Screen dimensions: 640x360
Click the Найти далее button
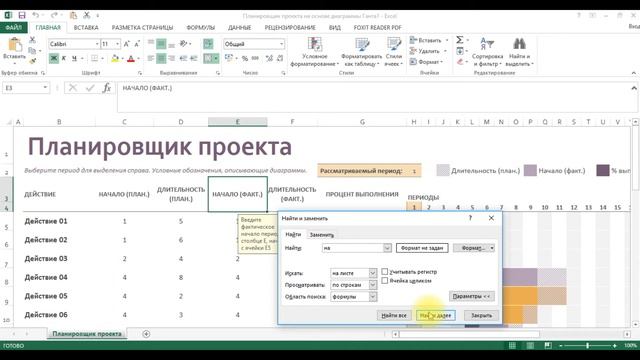436,315
